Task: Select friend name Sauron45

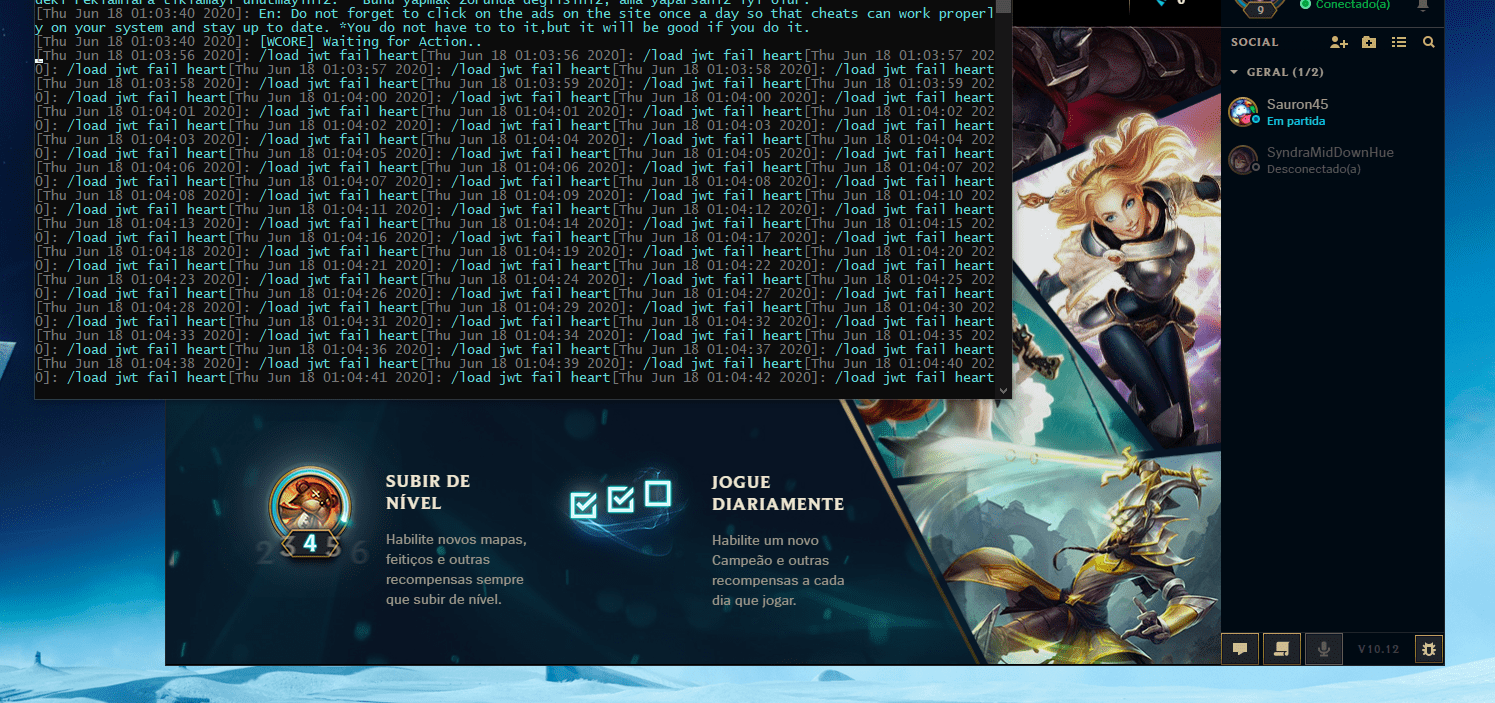Action: pyautogui.click(x=1297, y=104)
